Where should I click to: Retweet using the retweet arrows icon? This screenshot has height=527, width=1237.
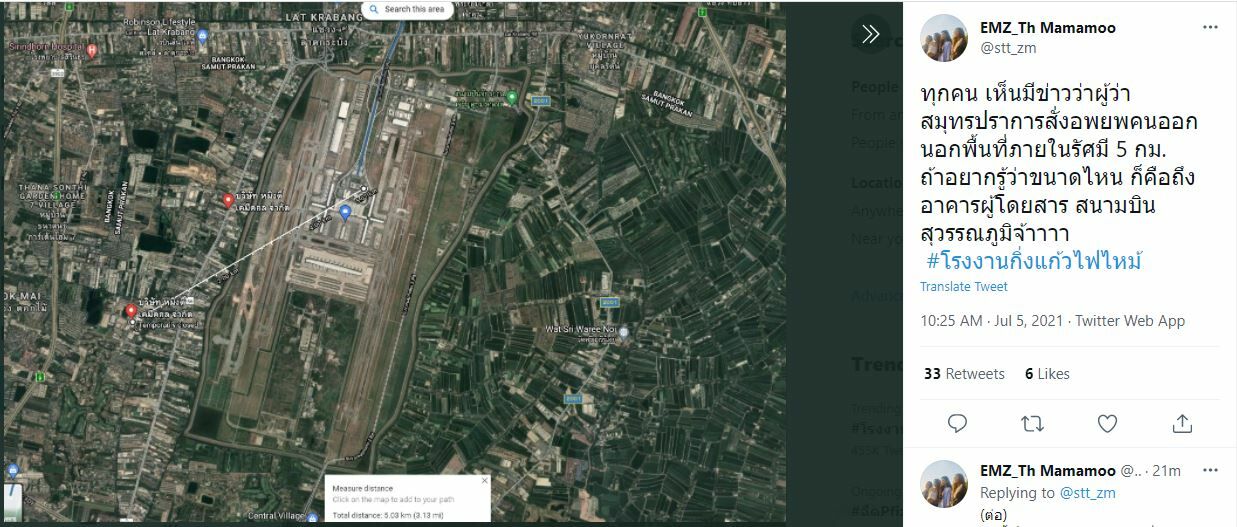(1032, 423)
